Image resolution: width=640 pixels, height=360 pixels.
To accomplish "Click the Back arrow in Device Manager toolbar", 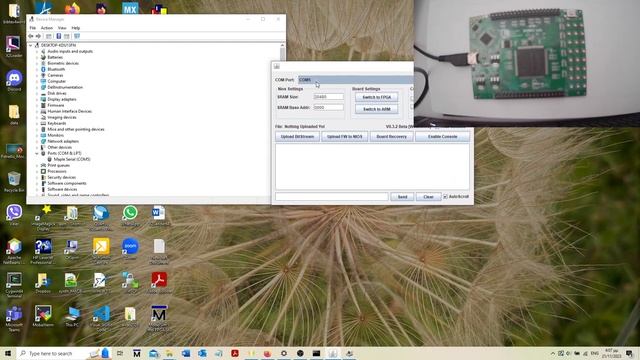I will 31,36.
